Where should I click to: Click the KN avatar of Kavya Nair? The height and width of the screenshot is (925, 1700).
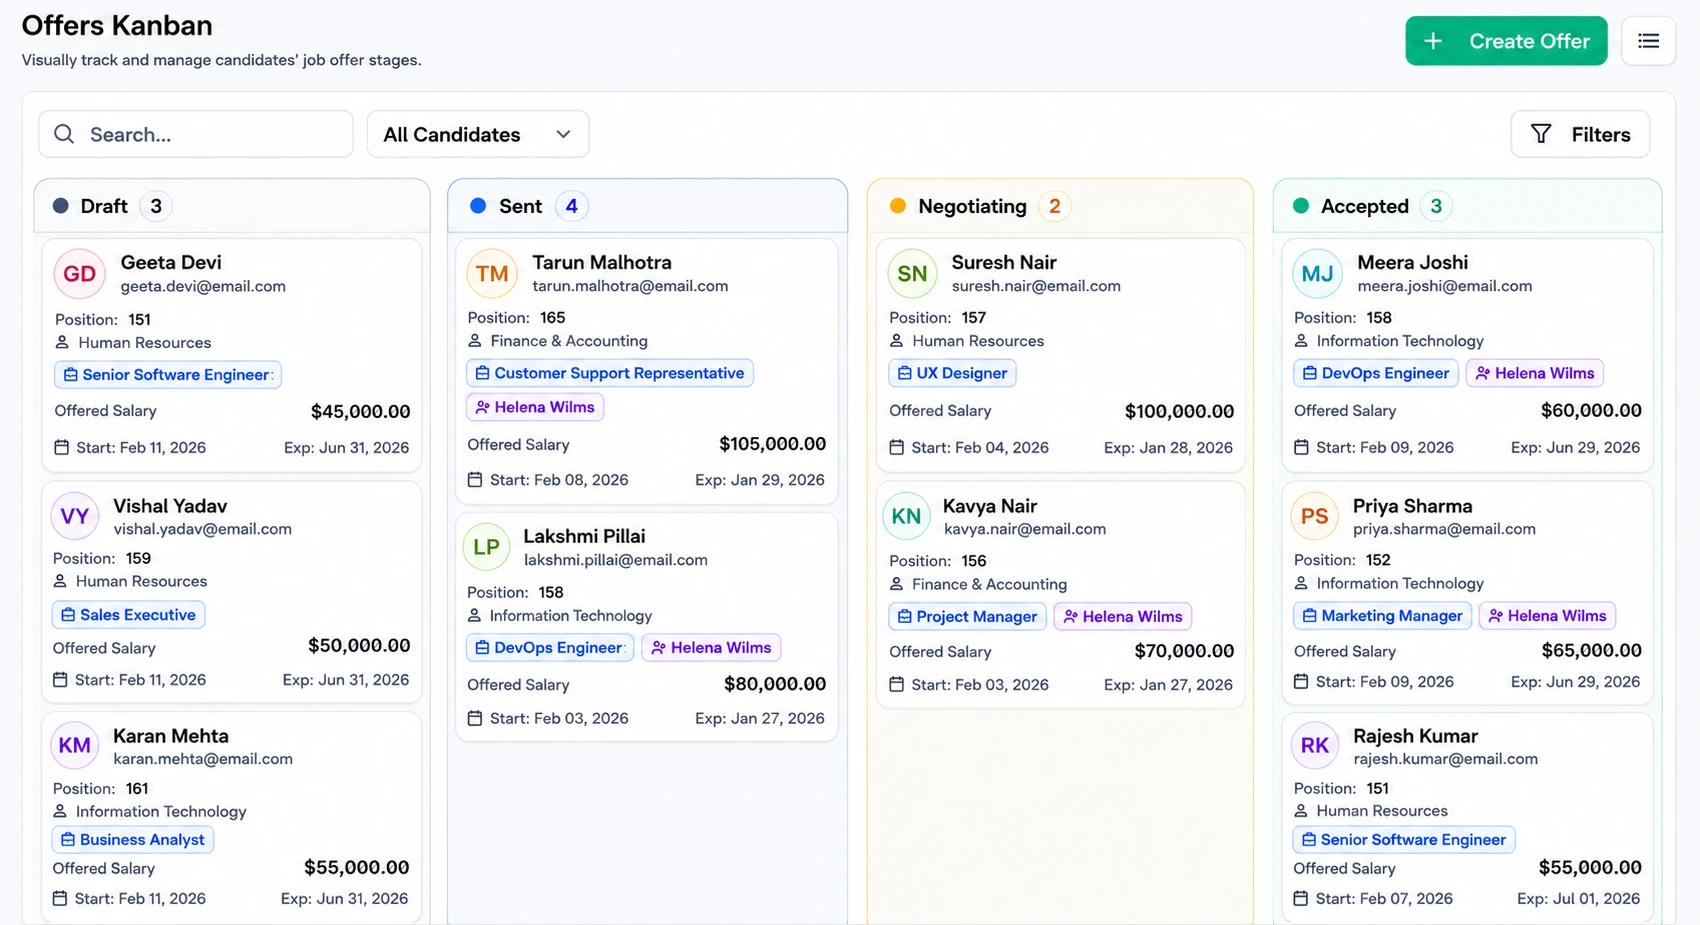tap(906, 516)
